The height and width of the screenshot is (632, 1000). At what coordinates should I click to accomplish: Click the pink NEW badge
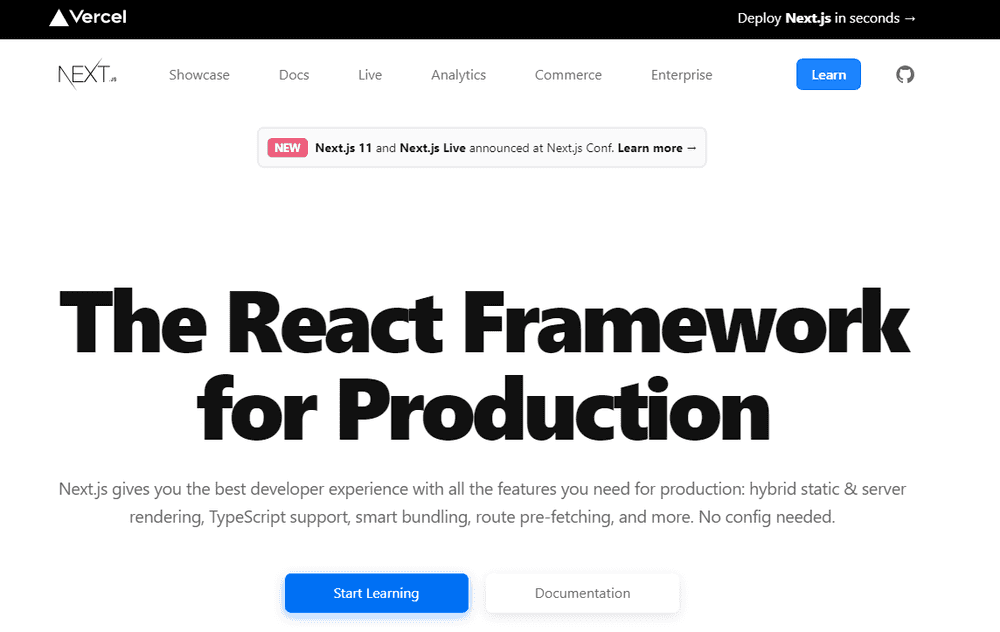click(288, 148)
